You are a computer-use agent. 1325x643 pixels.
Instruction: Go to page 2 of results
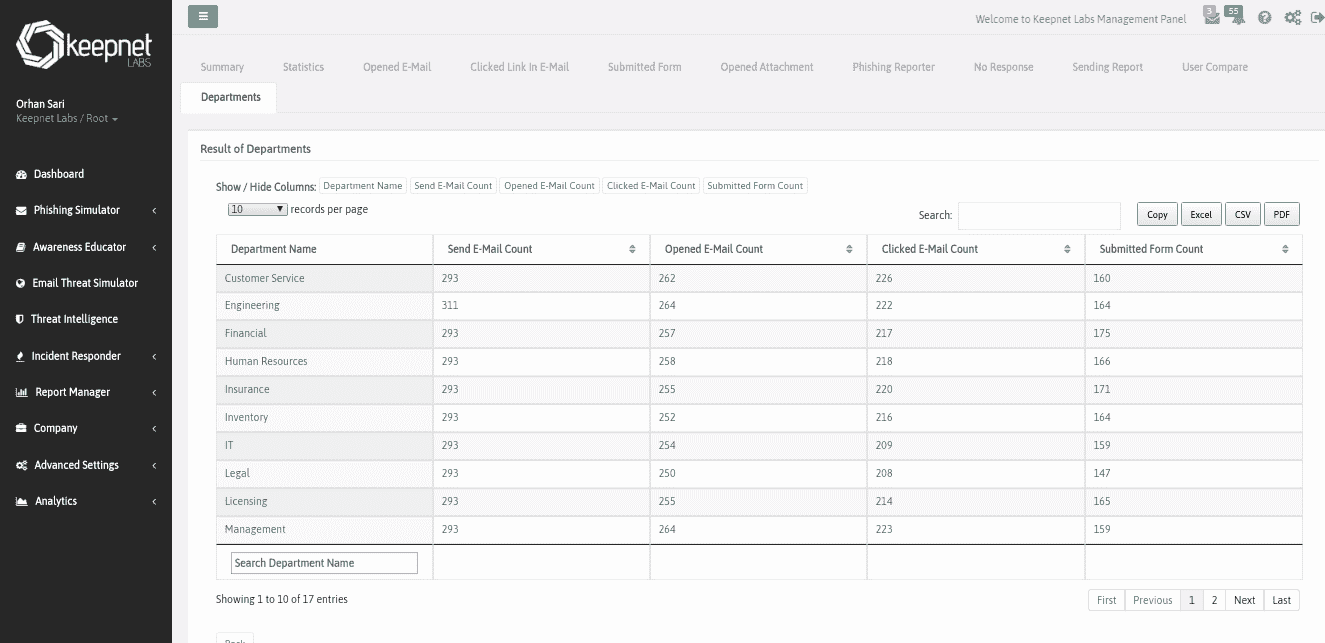[1214, 600]
